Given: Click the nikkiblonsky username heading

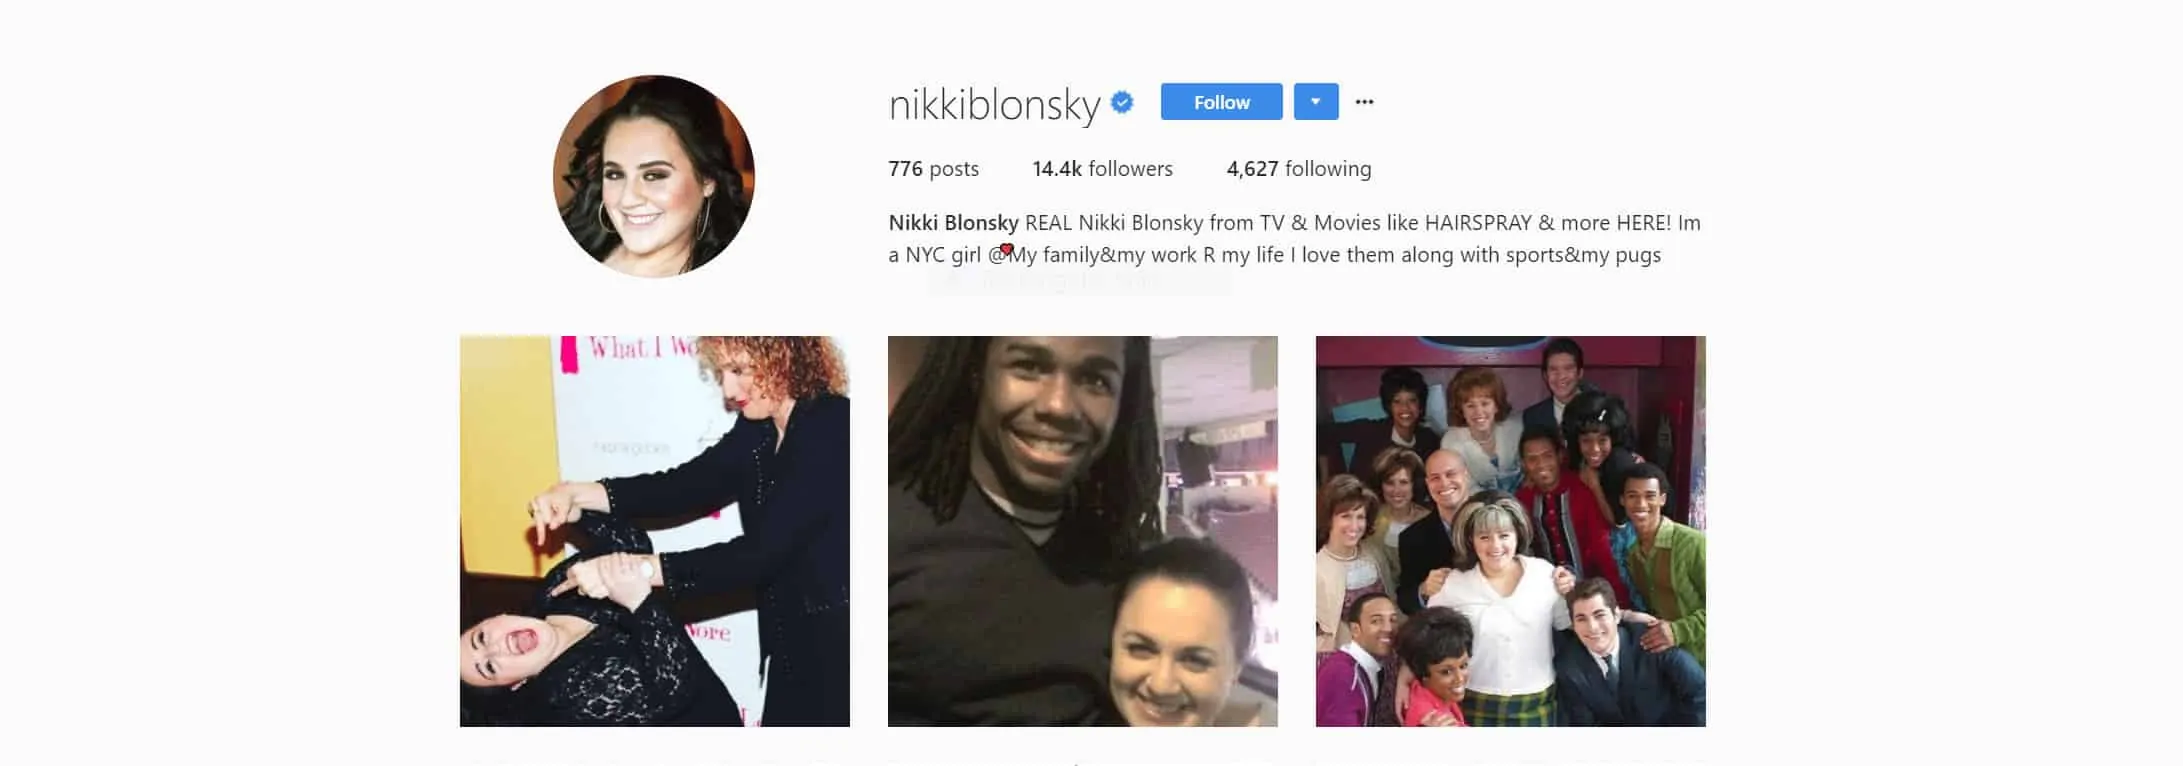Looking at the screenshot, I should click(x=994, y=104).
